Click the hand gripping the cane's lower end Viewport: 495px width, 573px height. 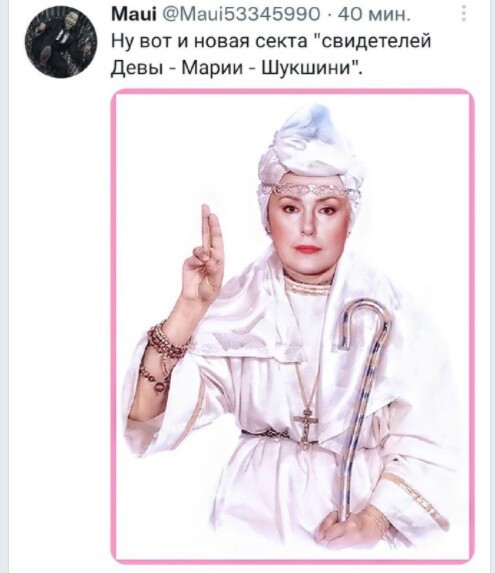pos(349,525)
